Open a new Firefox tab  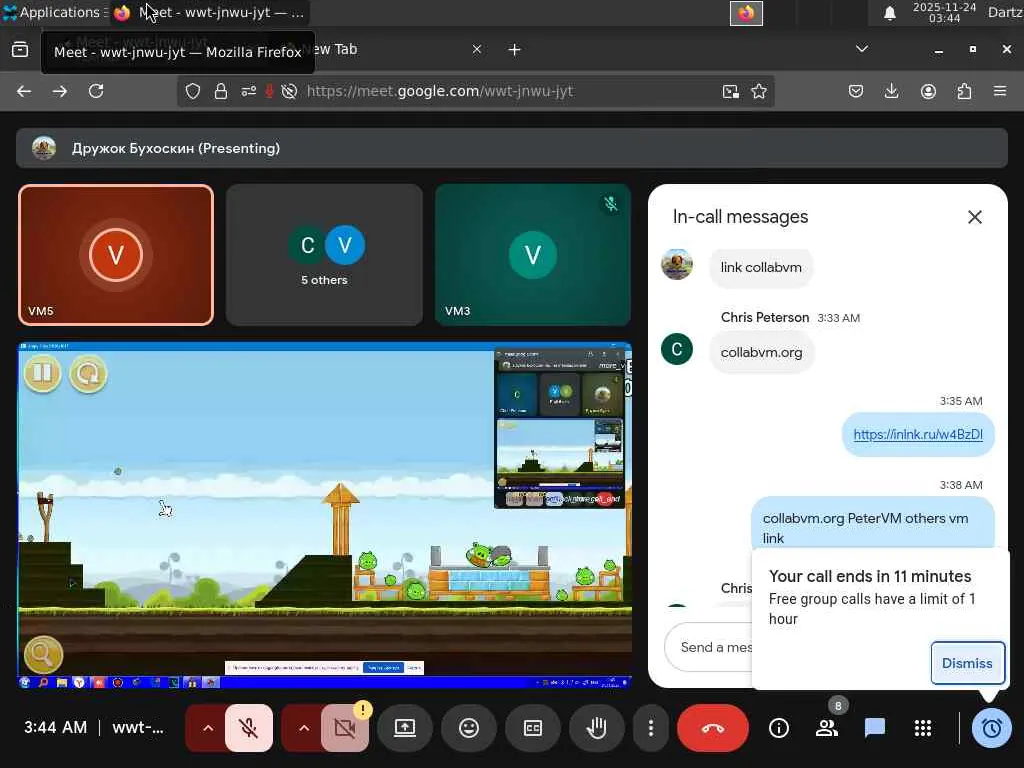tap(515, 50)
